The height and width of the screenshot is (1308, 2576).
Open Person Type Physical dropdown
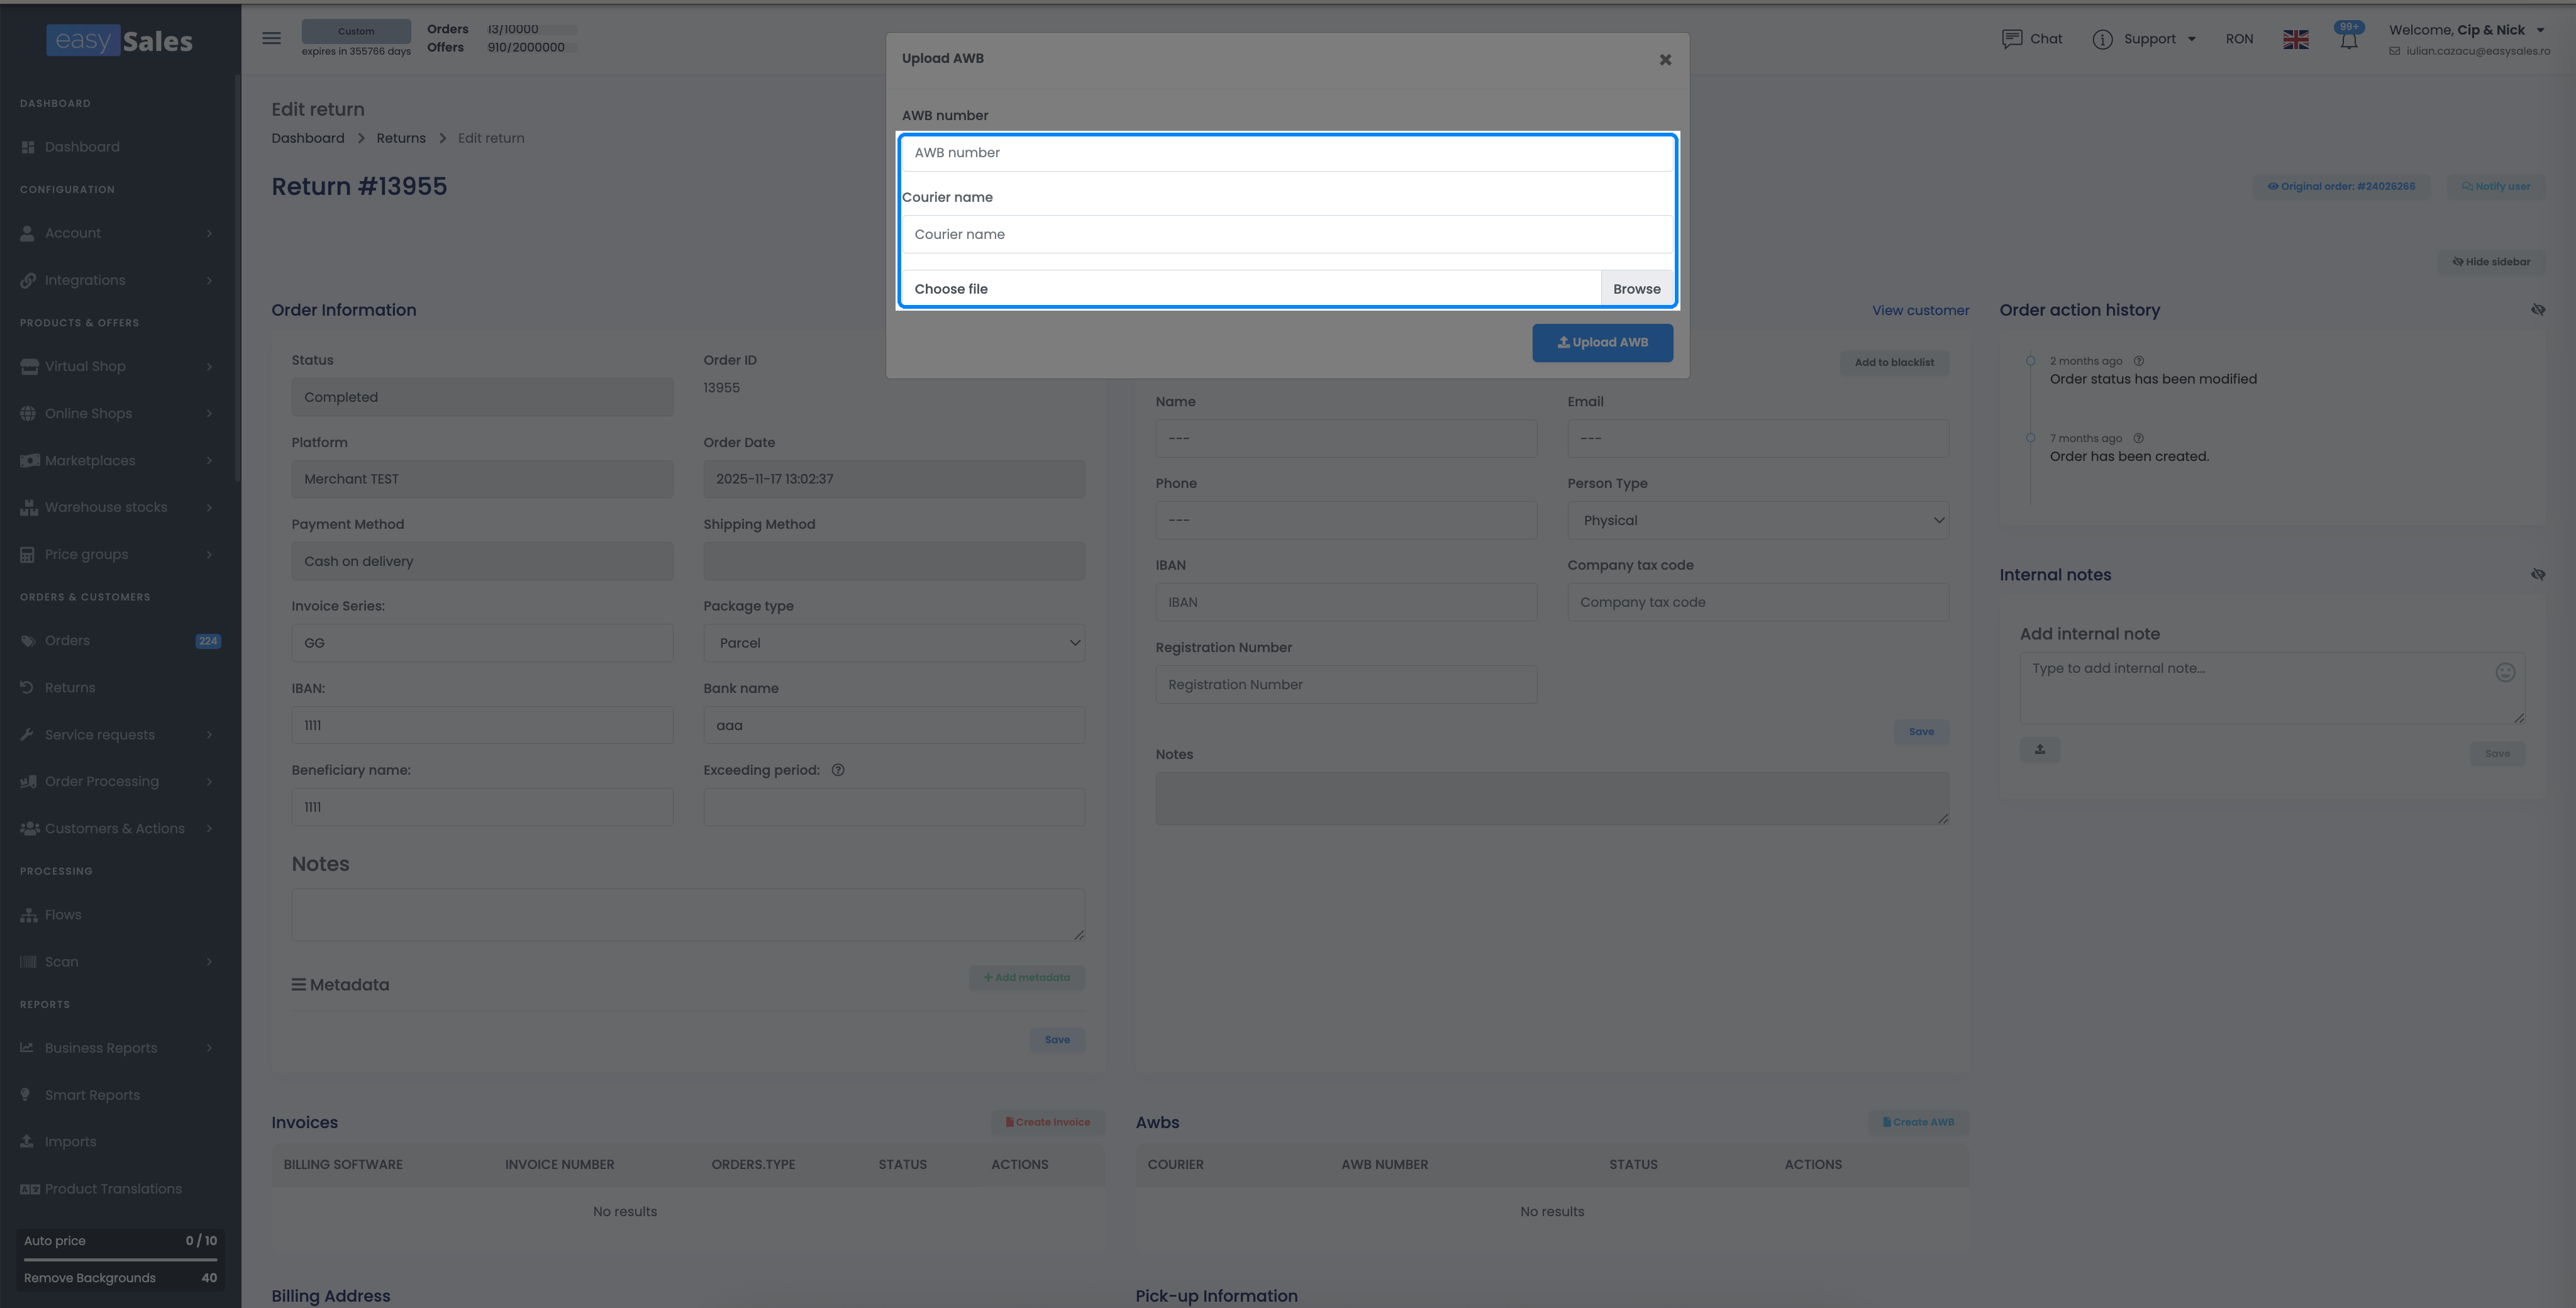pos(1757,521)
